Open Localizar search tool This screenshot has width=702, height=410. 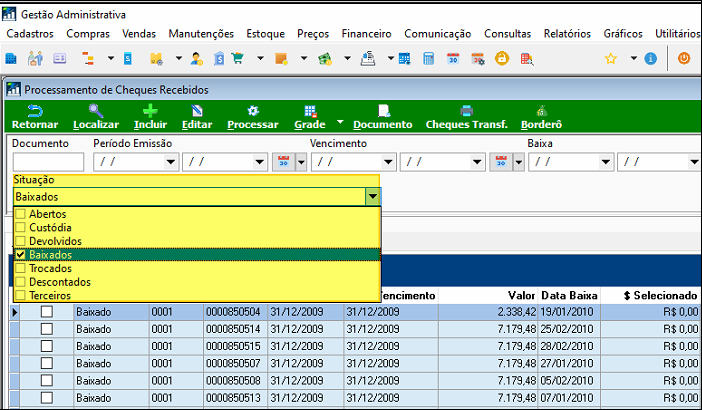coord(96,111)
